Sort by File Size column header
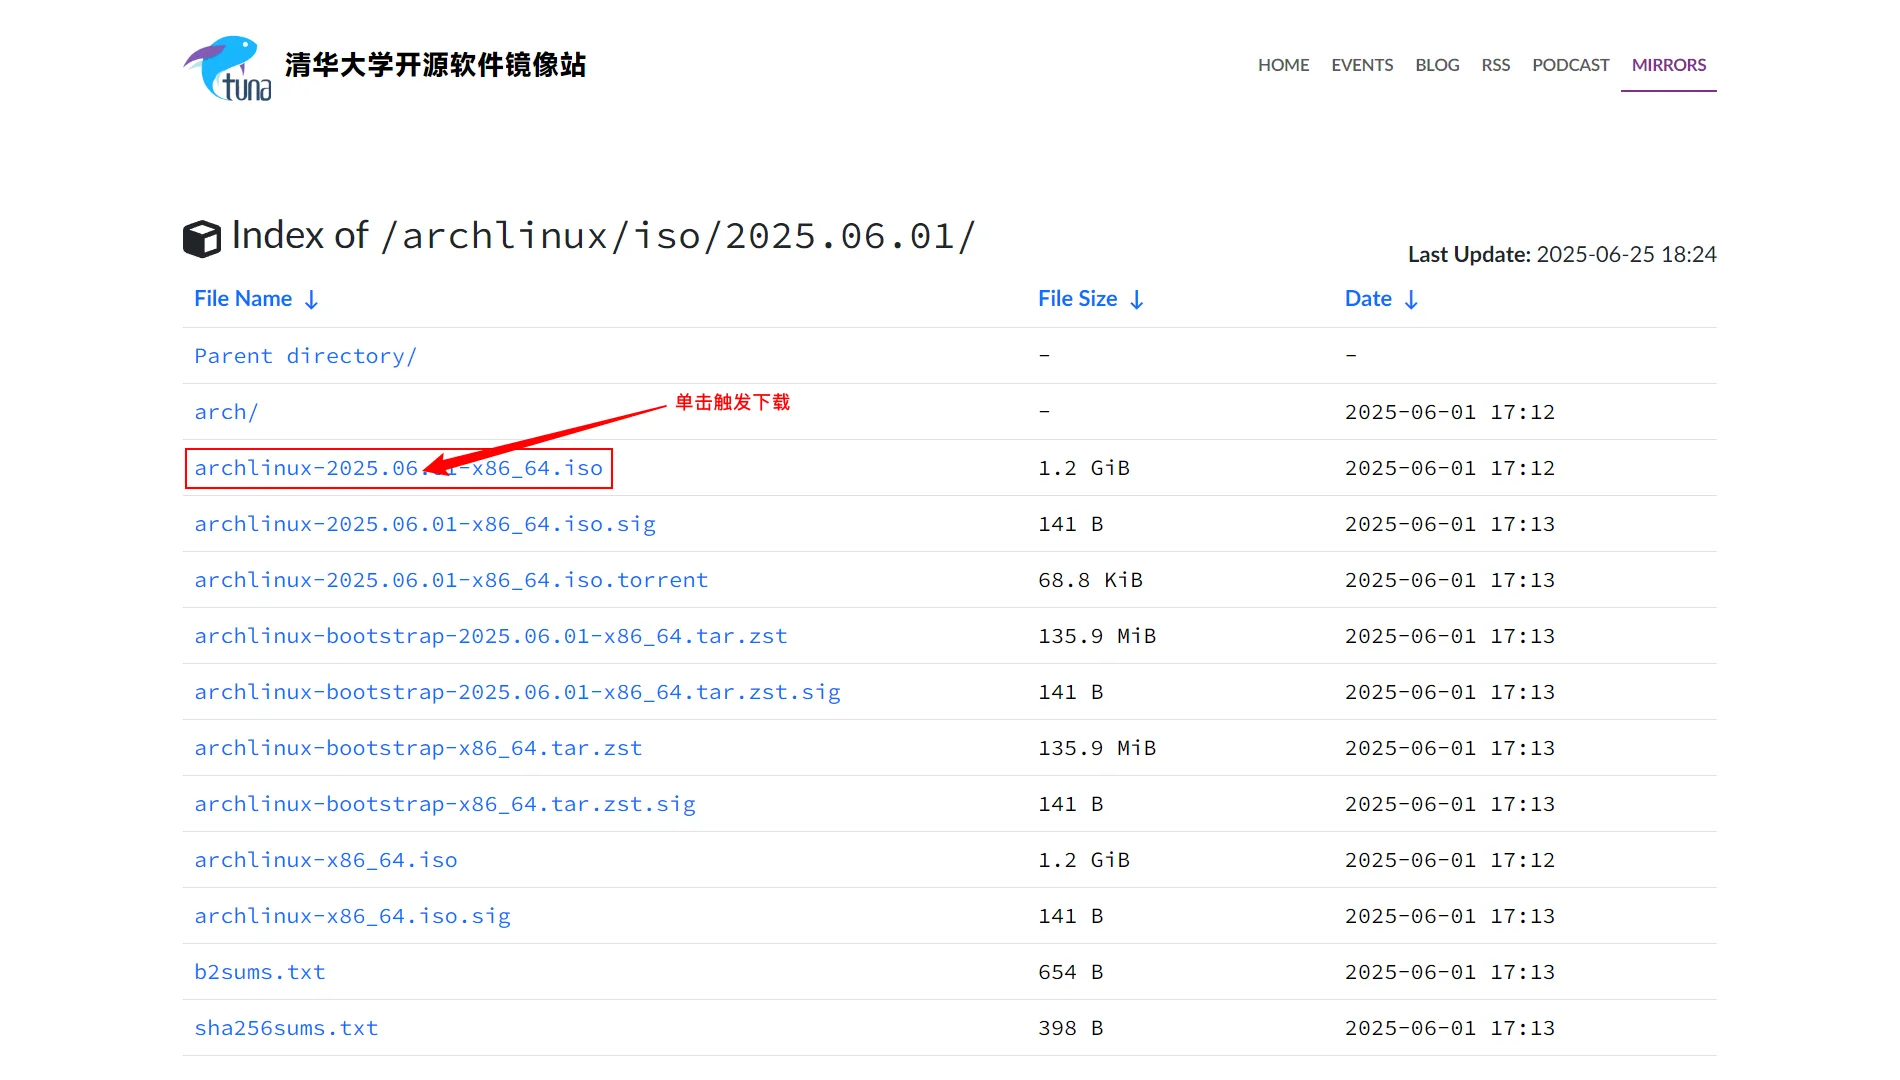Image resolution: width=1900 pixels, height=1080 pixels. click(1077, 299)
